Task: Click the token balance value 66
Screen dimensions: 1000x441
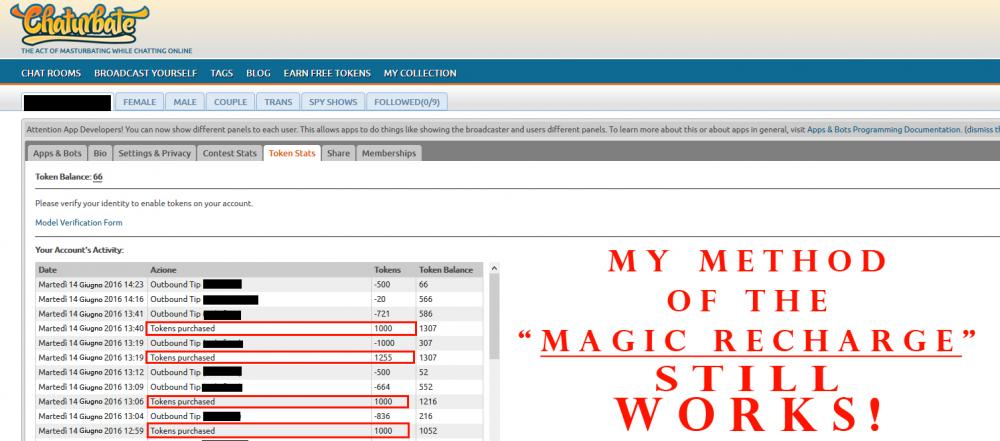Action: coord(98,177)
